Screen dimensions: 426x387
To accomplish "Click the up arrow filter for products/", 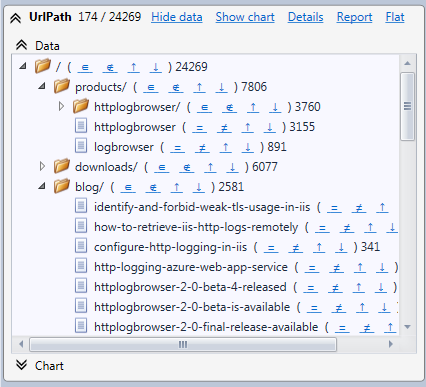I will (x=199, y=88).
